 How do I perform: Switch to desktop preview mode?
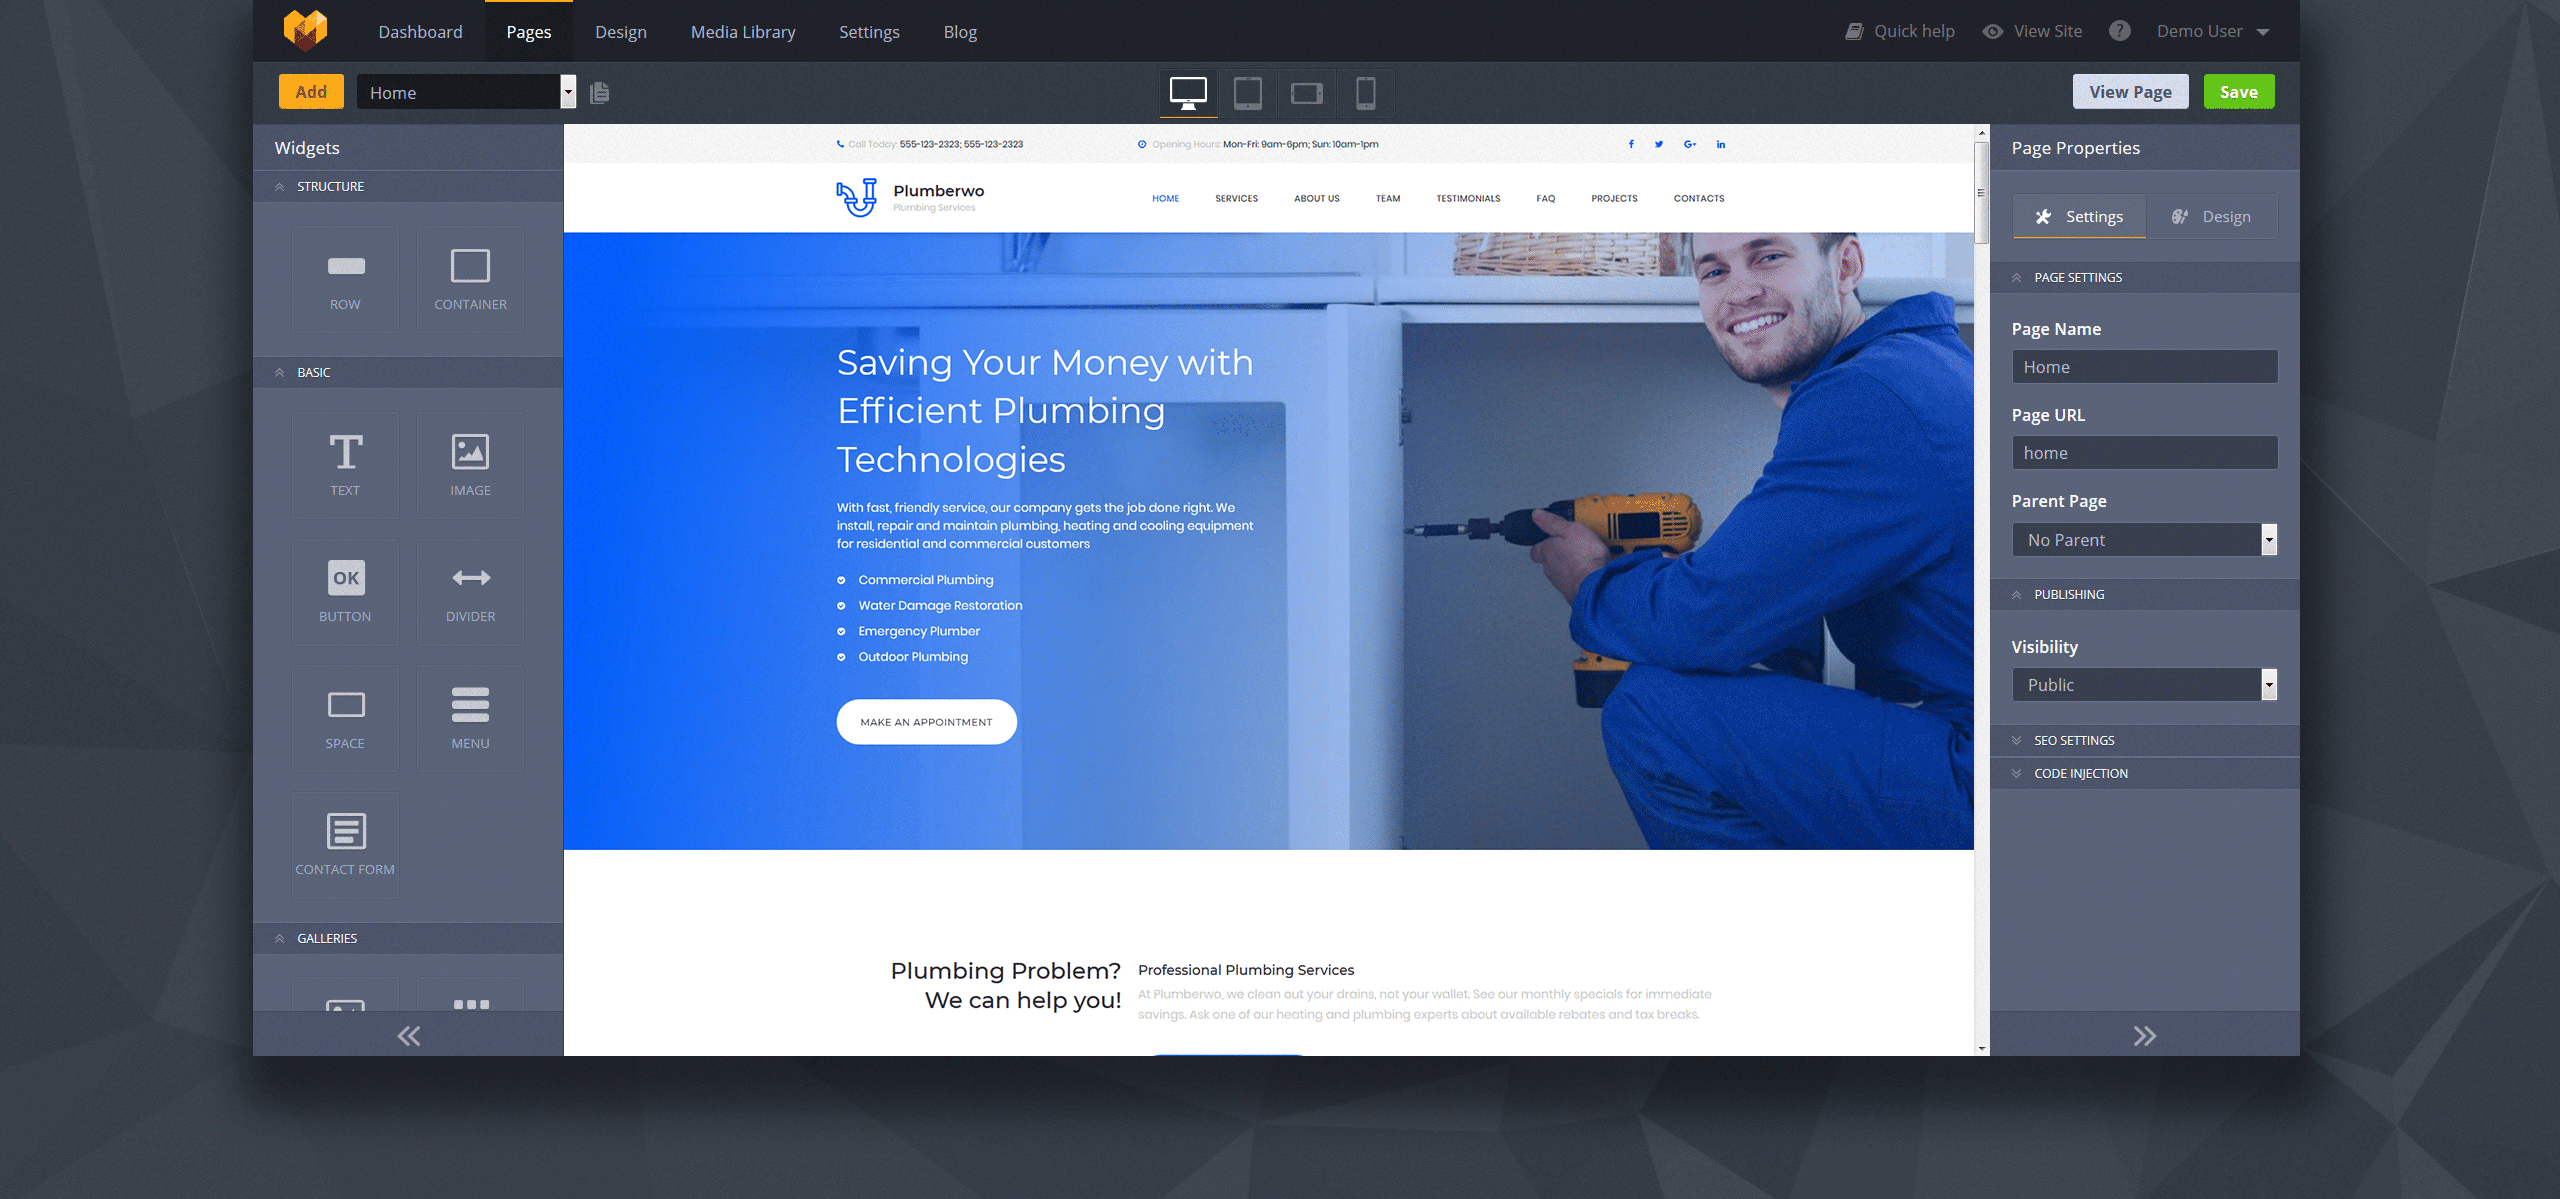click(x=1188, y=93)
